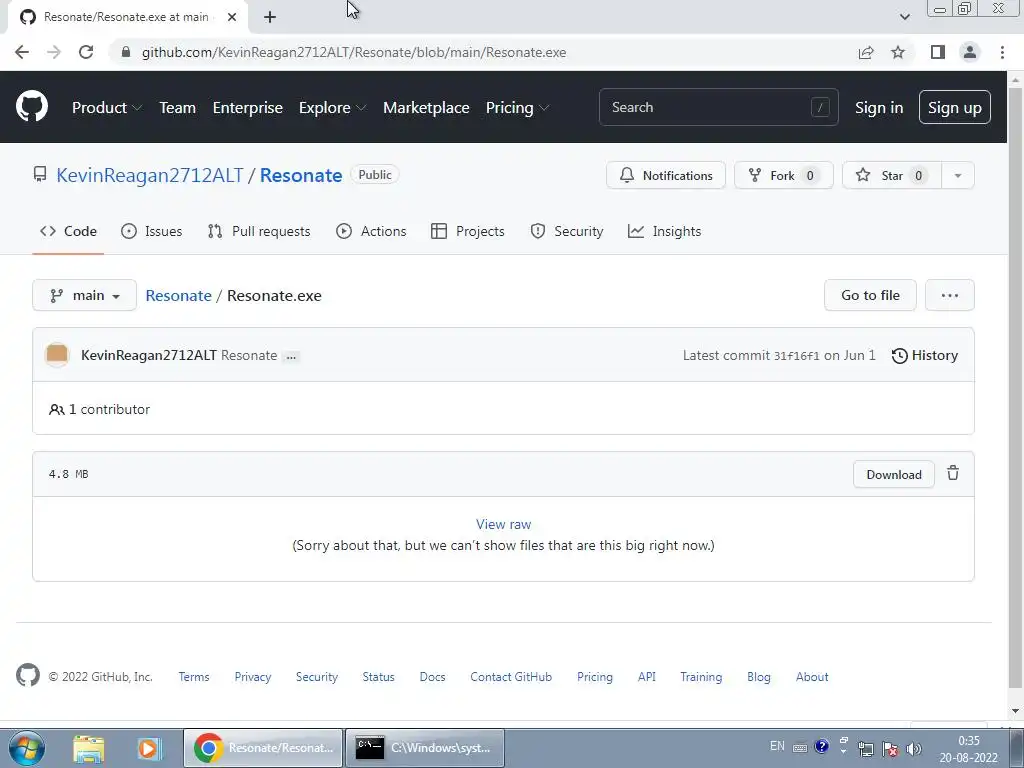Open a new browser tab
Image resolution: width=1024 pixels, height=768 pixels.
coord(270,17)
